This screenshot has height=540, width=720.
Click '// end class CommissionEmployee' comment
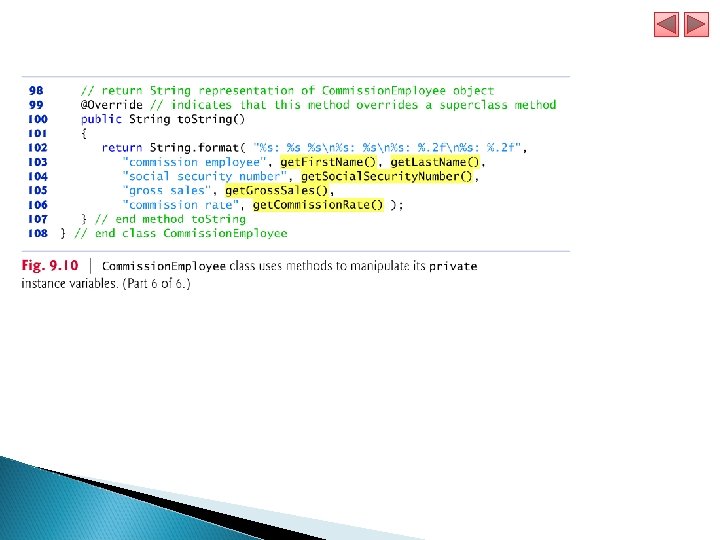(x=181, y=233)
